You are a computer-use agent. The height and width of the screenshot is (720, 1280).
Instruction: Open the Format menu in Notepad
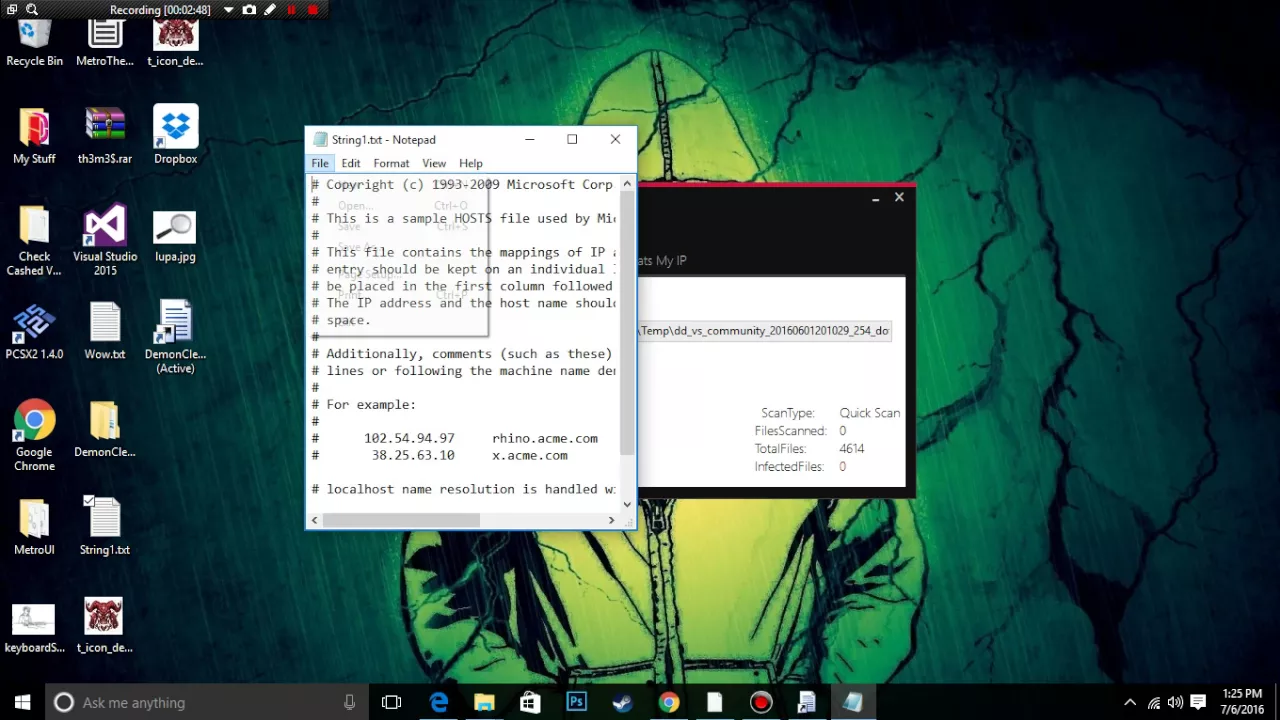point(391,163)
